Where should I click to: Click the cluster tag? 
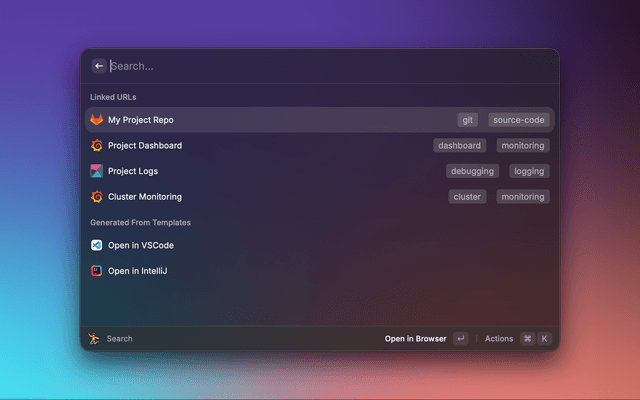click(x=467, y=197)
